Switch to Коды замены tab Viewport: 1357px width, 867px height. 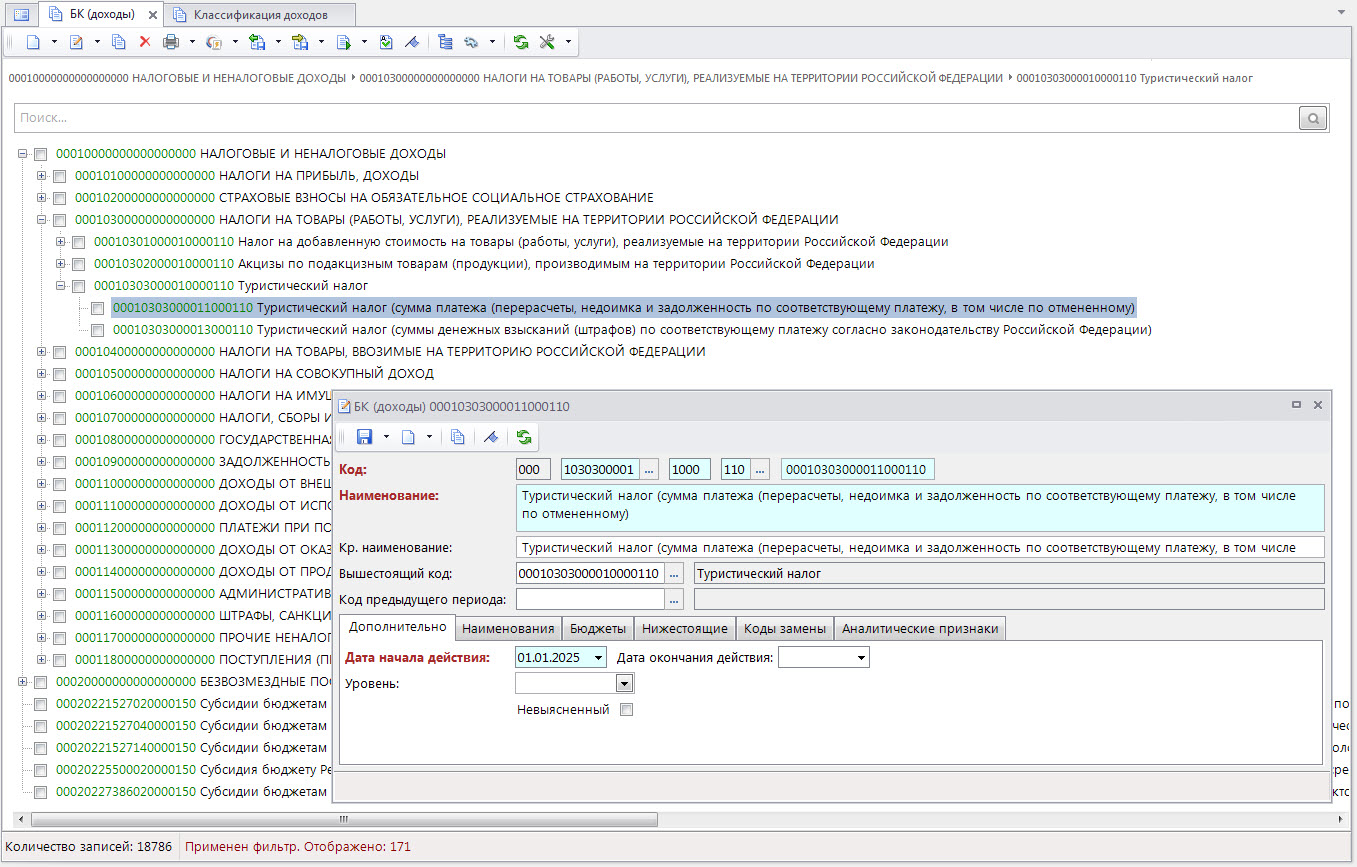click(x=785, y=628)
